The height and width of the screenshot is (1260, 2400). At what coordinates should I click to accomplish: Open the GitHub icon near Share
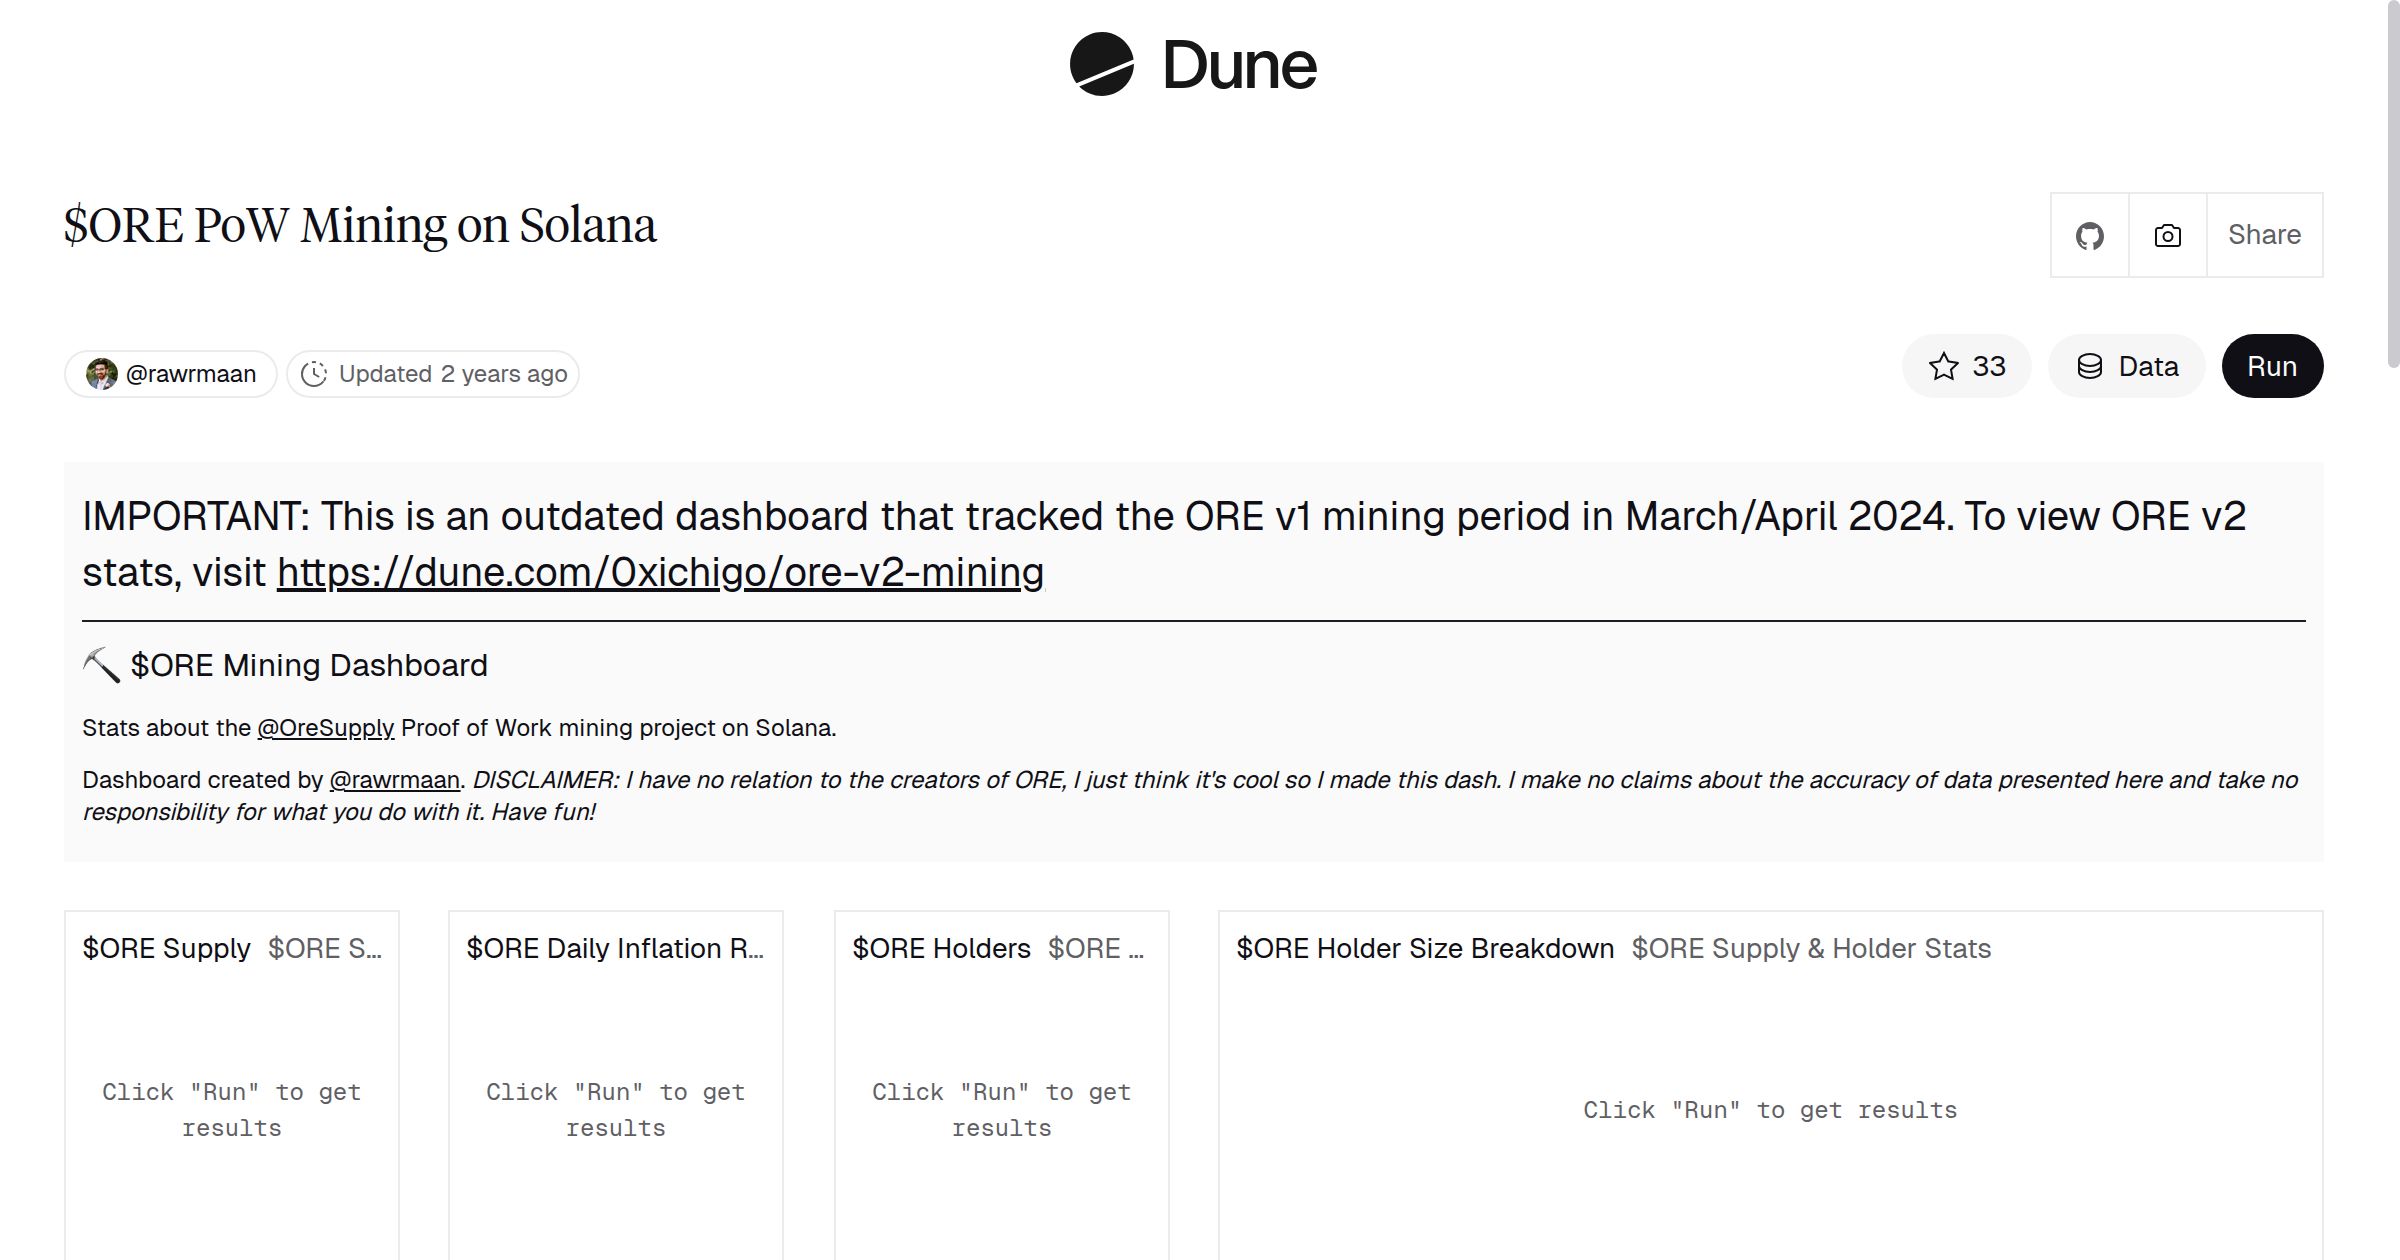(2090, 234)
